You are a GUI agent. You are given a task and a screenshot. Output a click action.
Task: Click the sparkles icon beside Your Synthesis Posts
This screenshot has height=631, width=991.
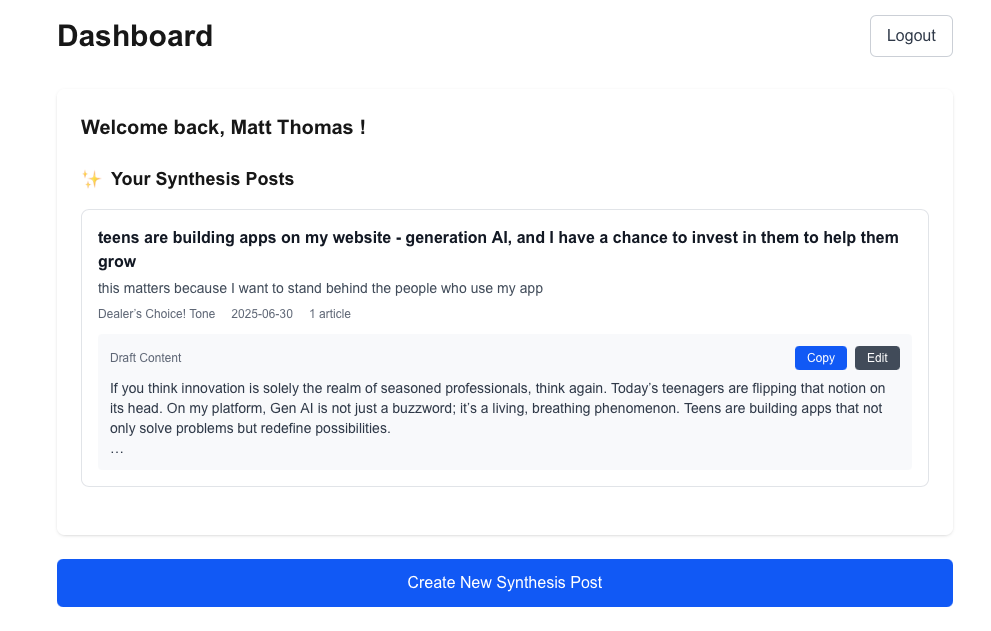coord(91,179)
